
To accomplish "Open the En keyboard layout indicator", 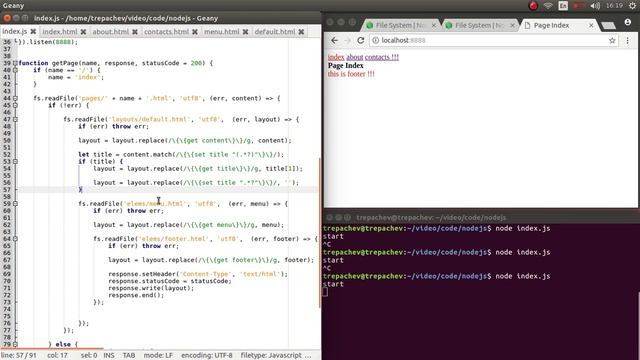I will pos(563,6).
